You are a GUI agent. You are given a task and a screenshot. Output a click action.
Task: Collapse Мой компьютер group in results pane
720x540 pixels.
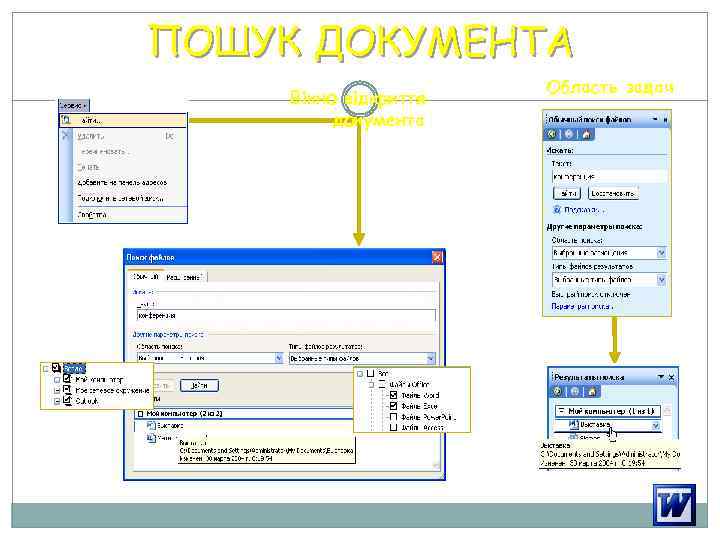(x=561, y=411)
